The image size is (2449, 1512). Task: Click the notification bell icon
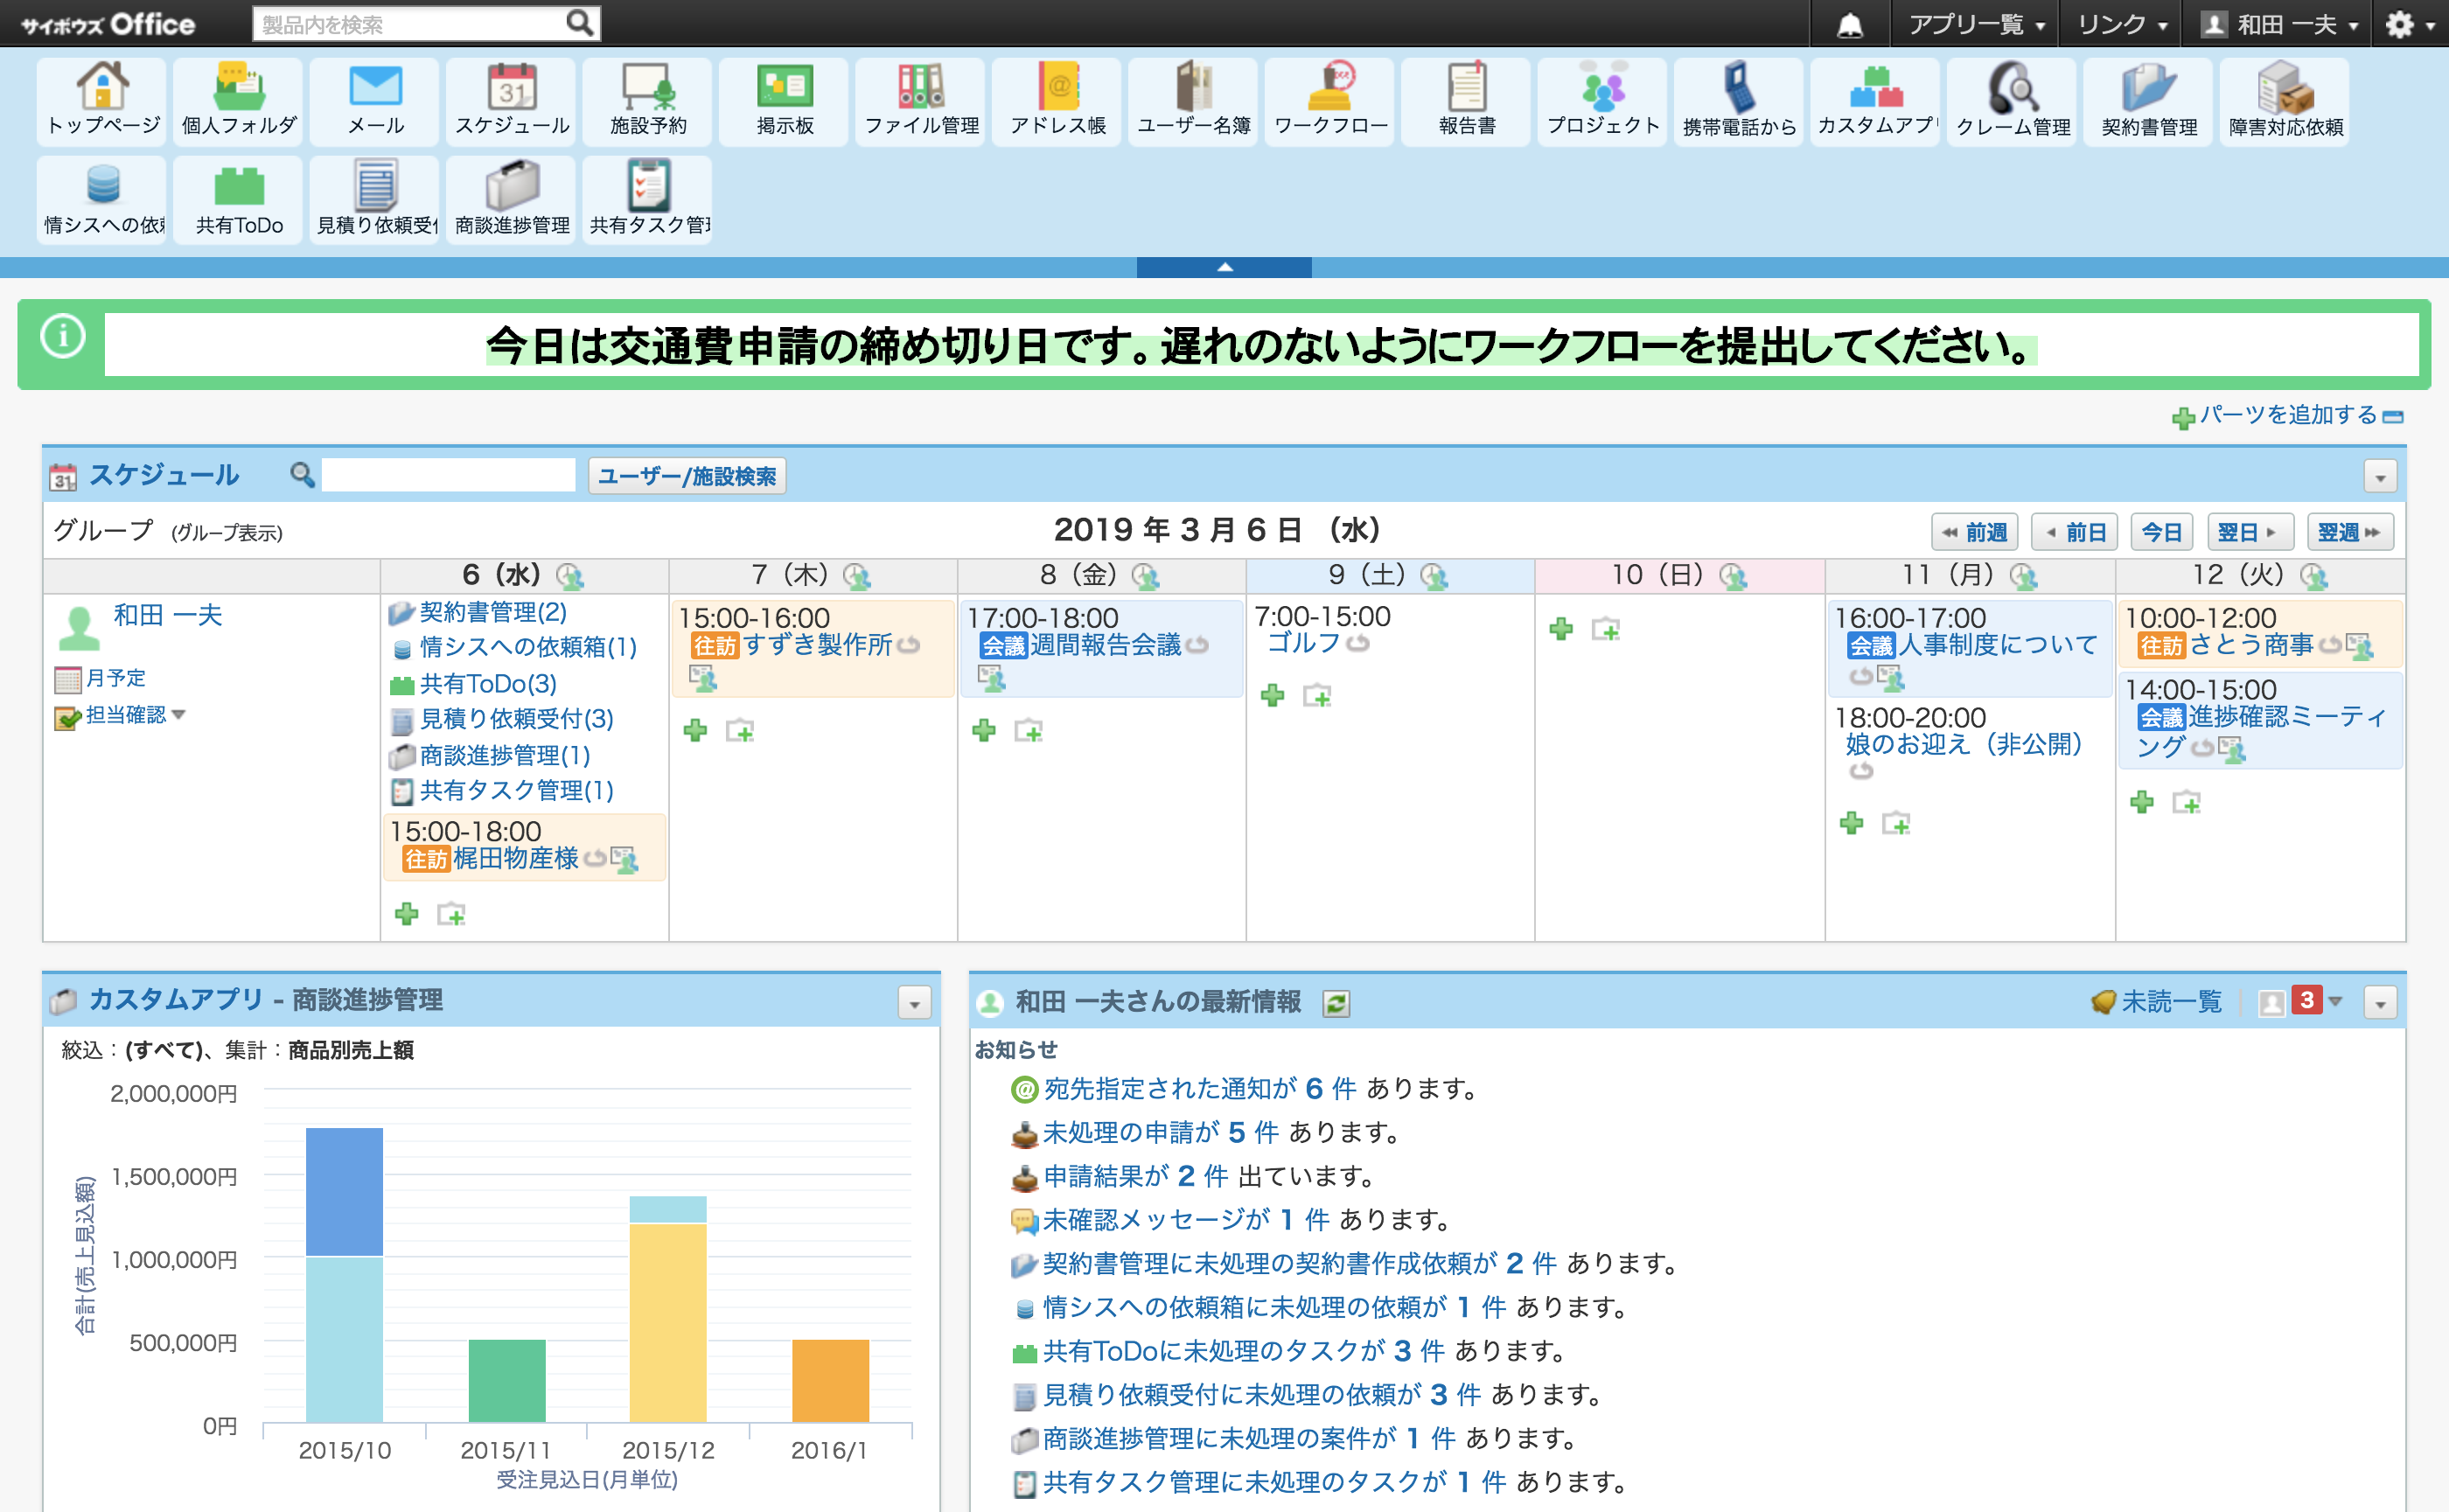1850,24
